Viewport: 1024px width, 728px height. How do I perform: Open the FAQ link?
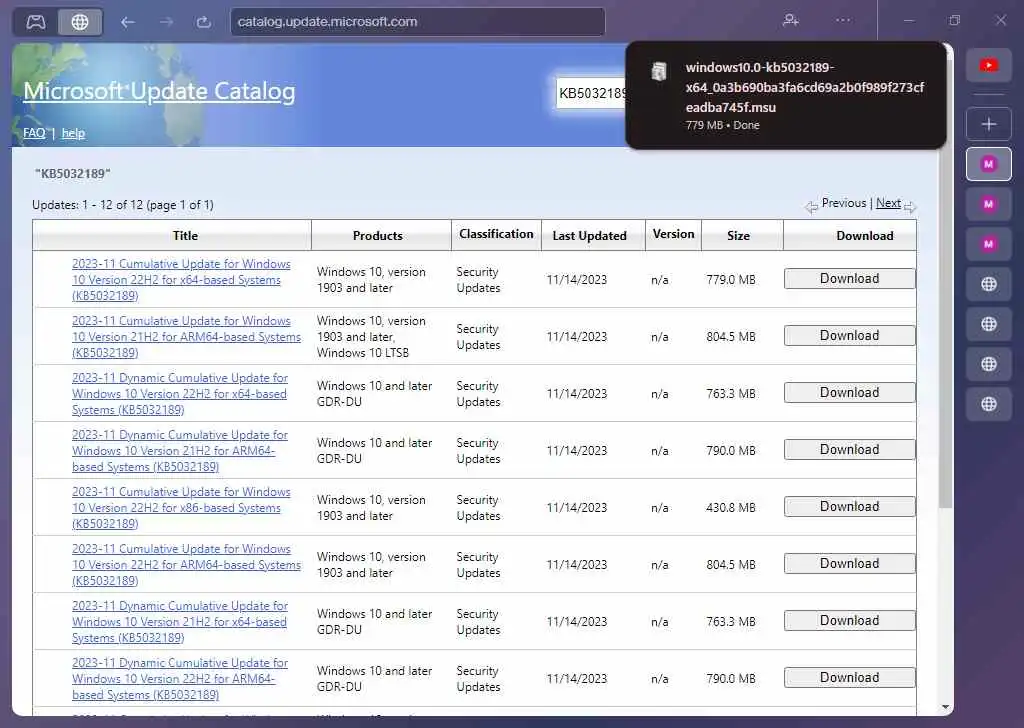pos(34,133)
